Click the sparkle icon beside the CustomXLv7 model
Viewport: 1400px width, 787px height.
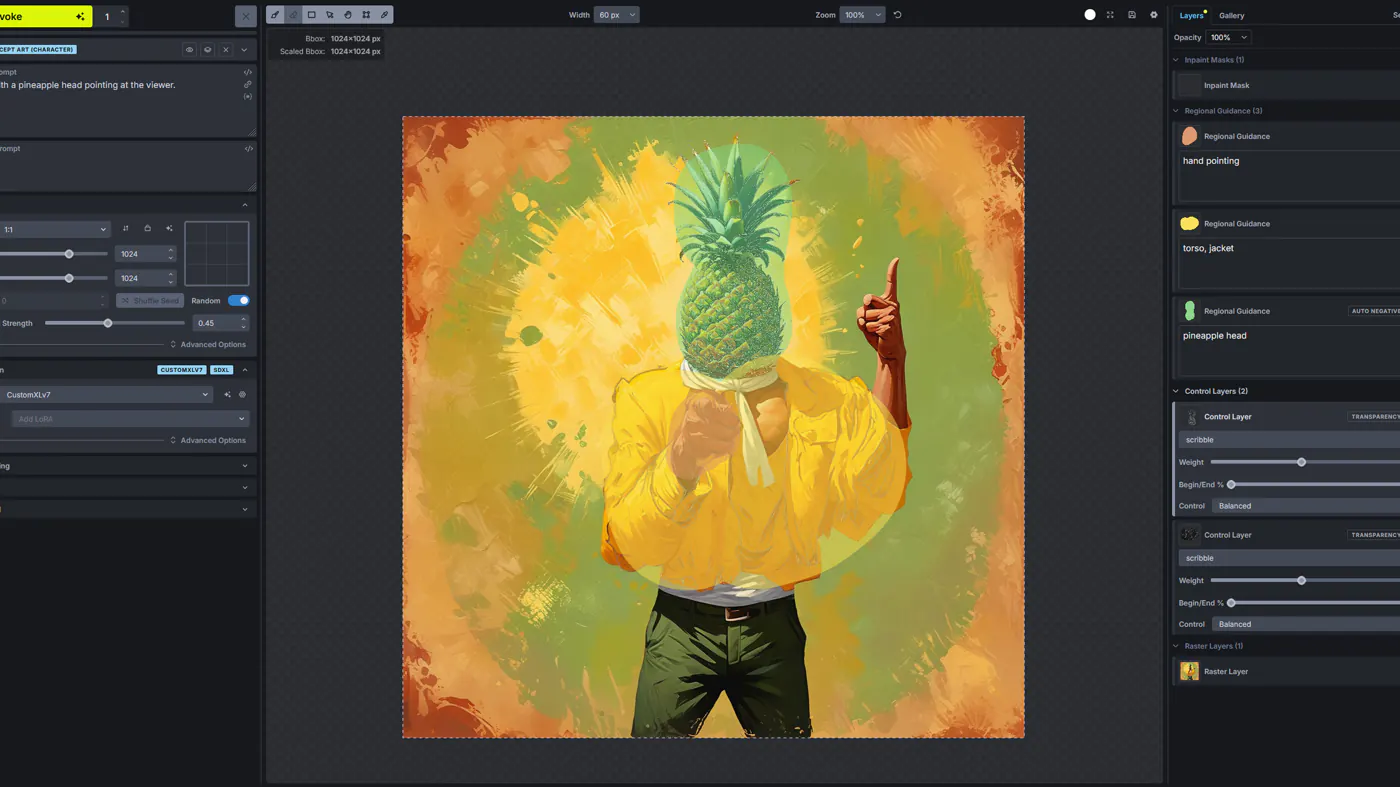point(227,395)
